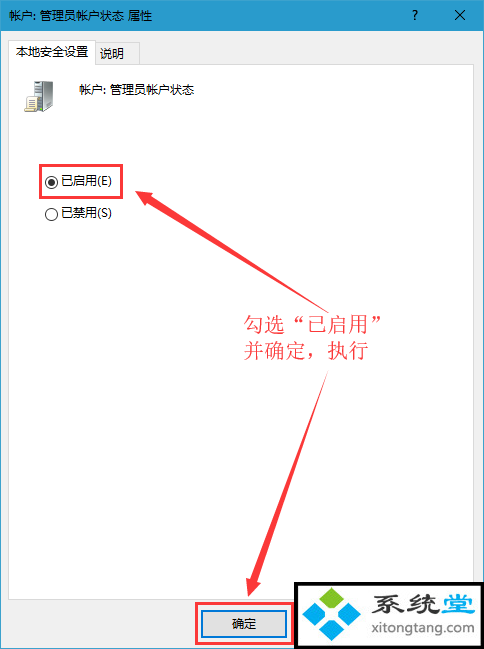484x649 pixels.
Task: Click the 已启用(E) option label text
Action: tap(87, 181)
